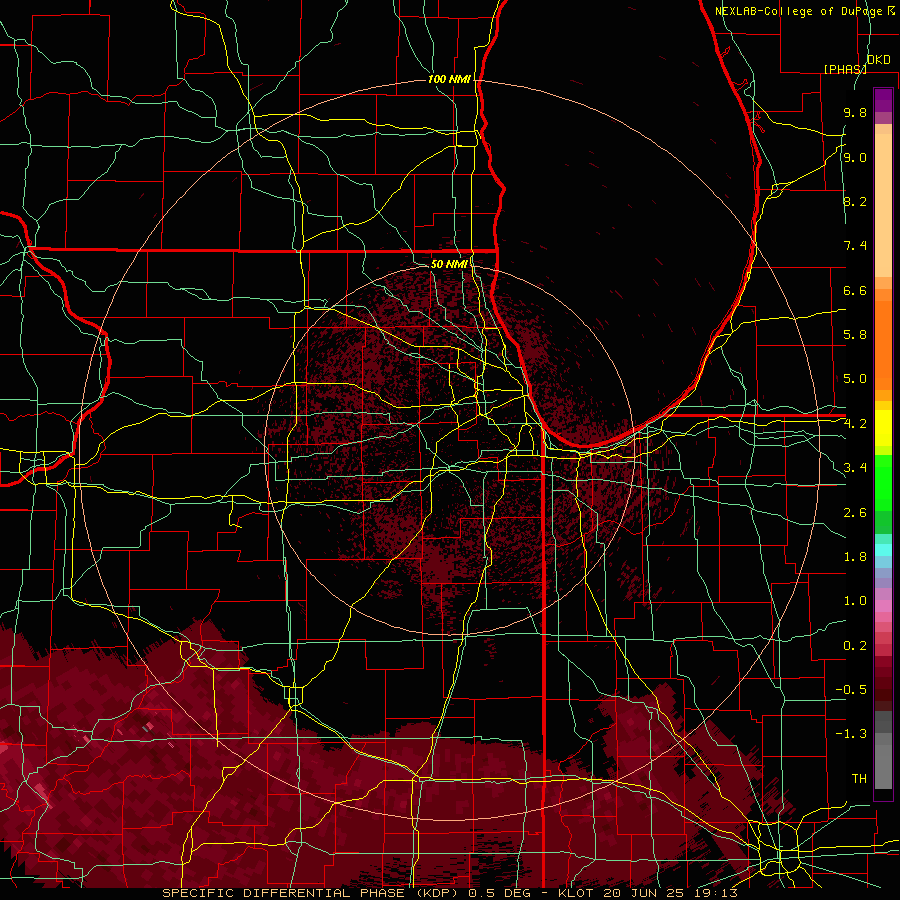Click the 1.8 scale value

(855, 557)
